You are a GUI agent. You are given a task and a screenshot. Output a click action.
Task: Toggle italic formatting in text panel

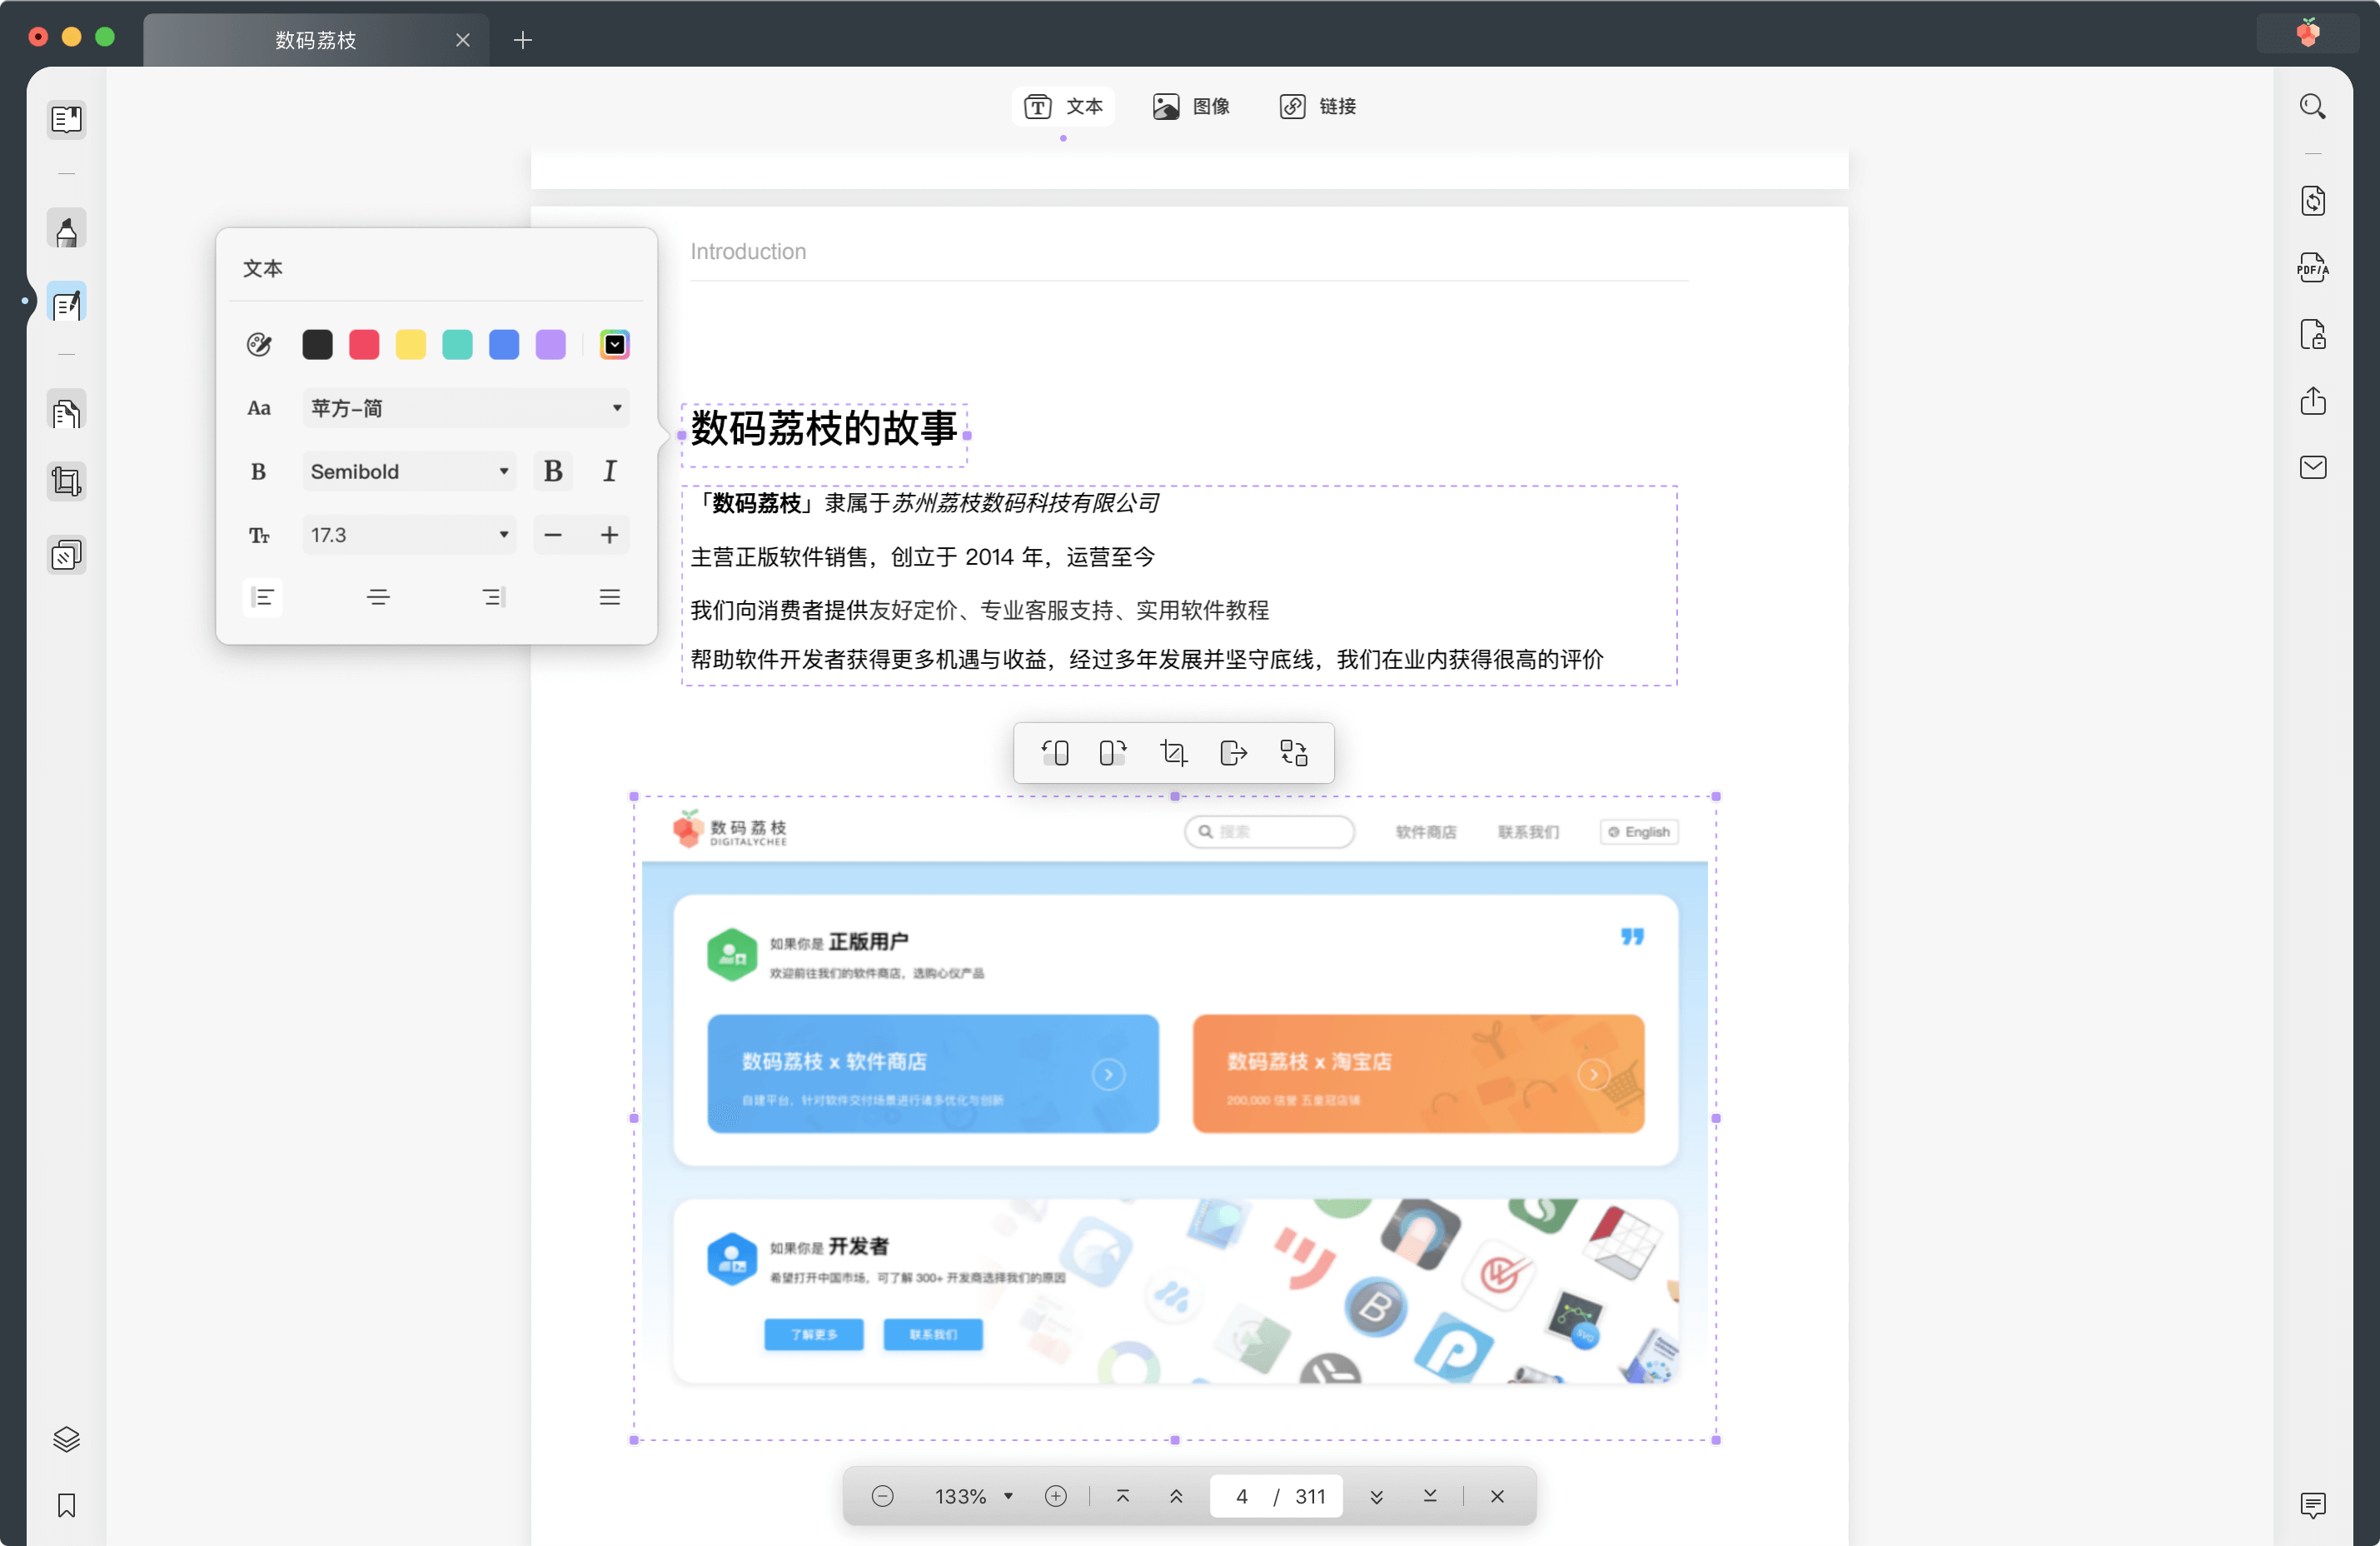point(609,470)
